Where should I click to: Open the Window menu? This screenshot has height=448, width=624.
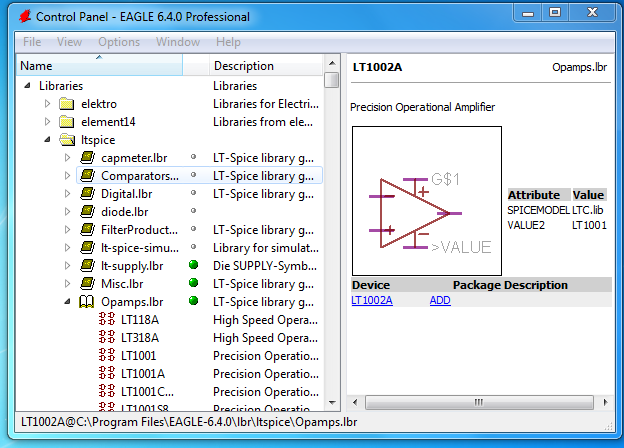pyautogui.click(x=178, y=42)
